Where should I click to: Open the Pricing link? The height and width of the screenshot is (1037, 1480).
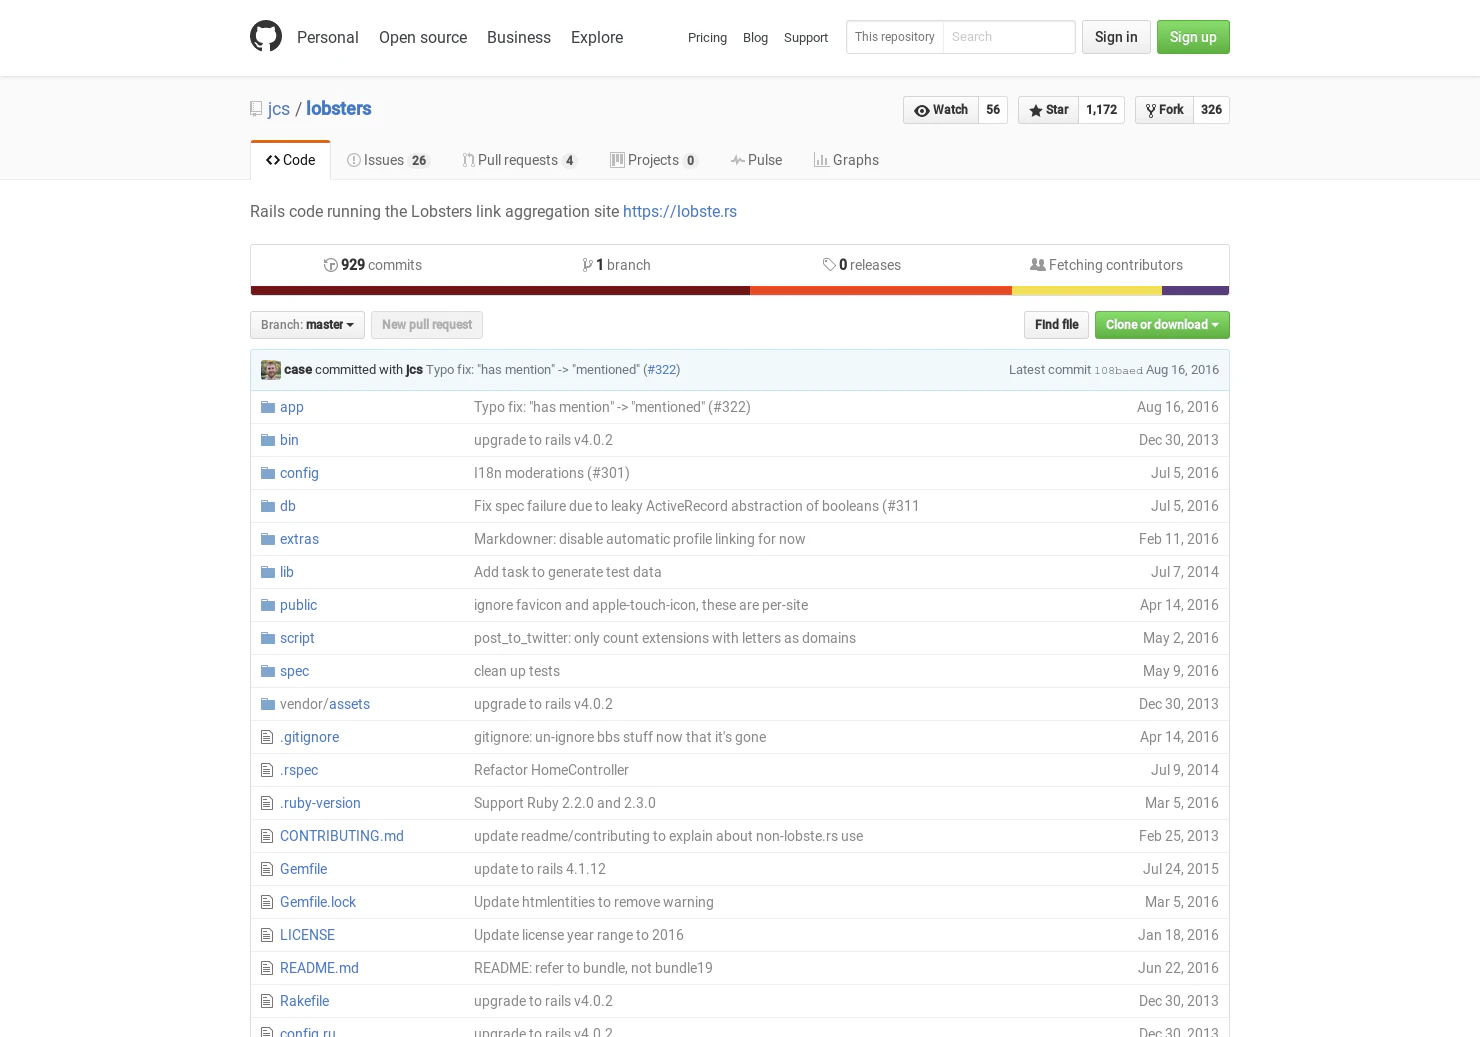pyautogui.click(x=707, y=38)
